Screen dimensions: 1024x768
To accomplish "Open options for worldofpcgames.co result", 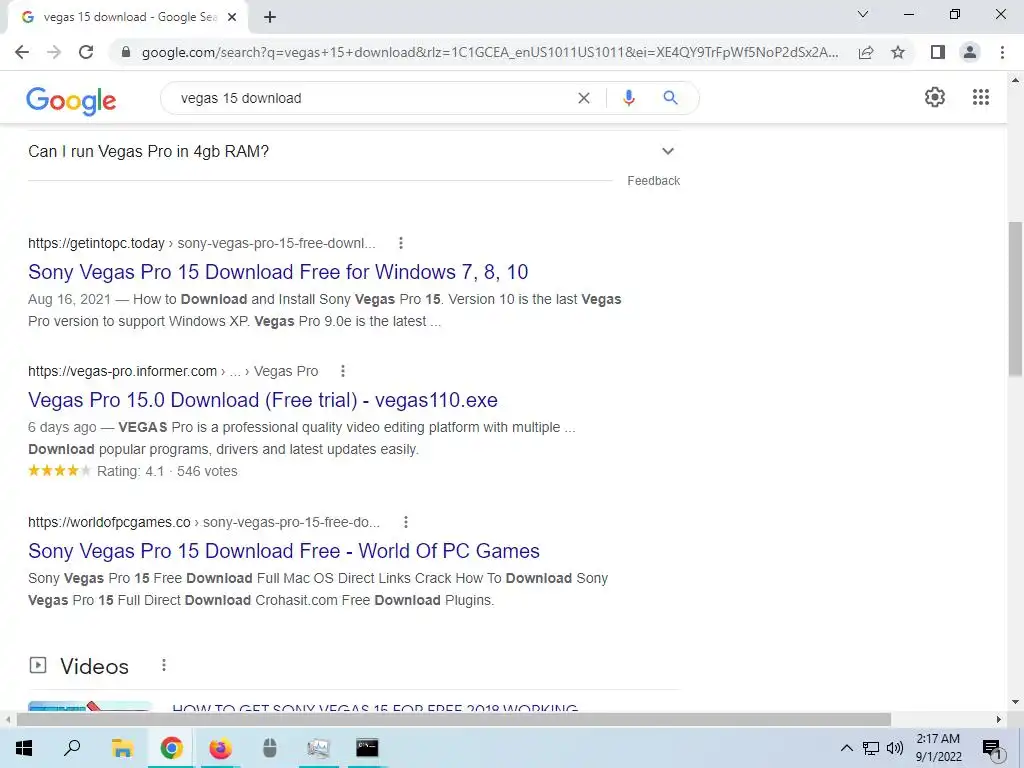I will point(406,522).
